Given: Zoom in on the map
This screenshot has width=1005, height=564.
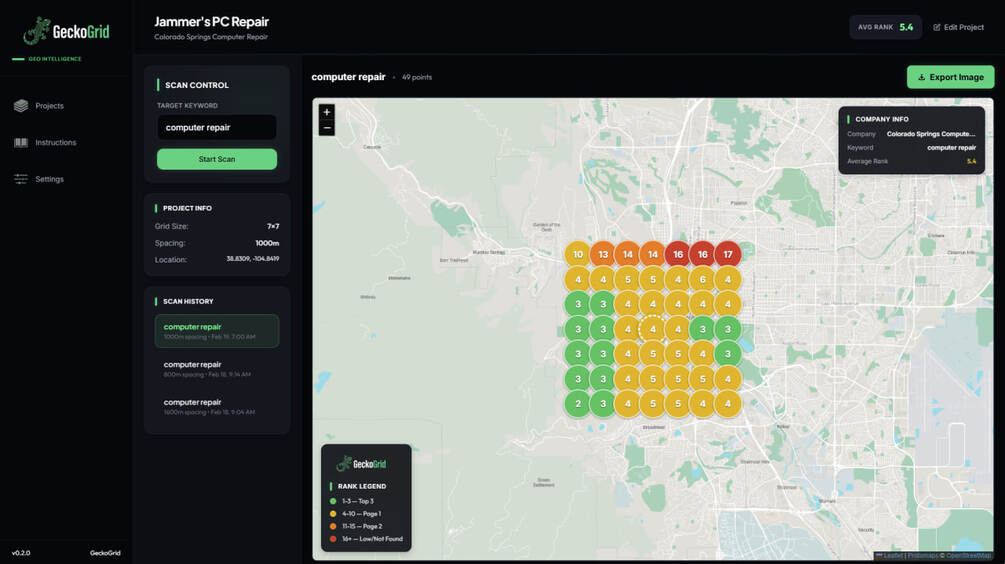Looking at the screenshot, I should 327,112.
